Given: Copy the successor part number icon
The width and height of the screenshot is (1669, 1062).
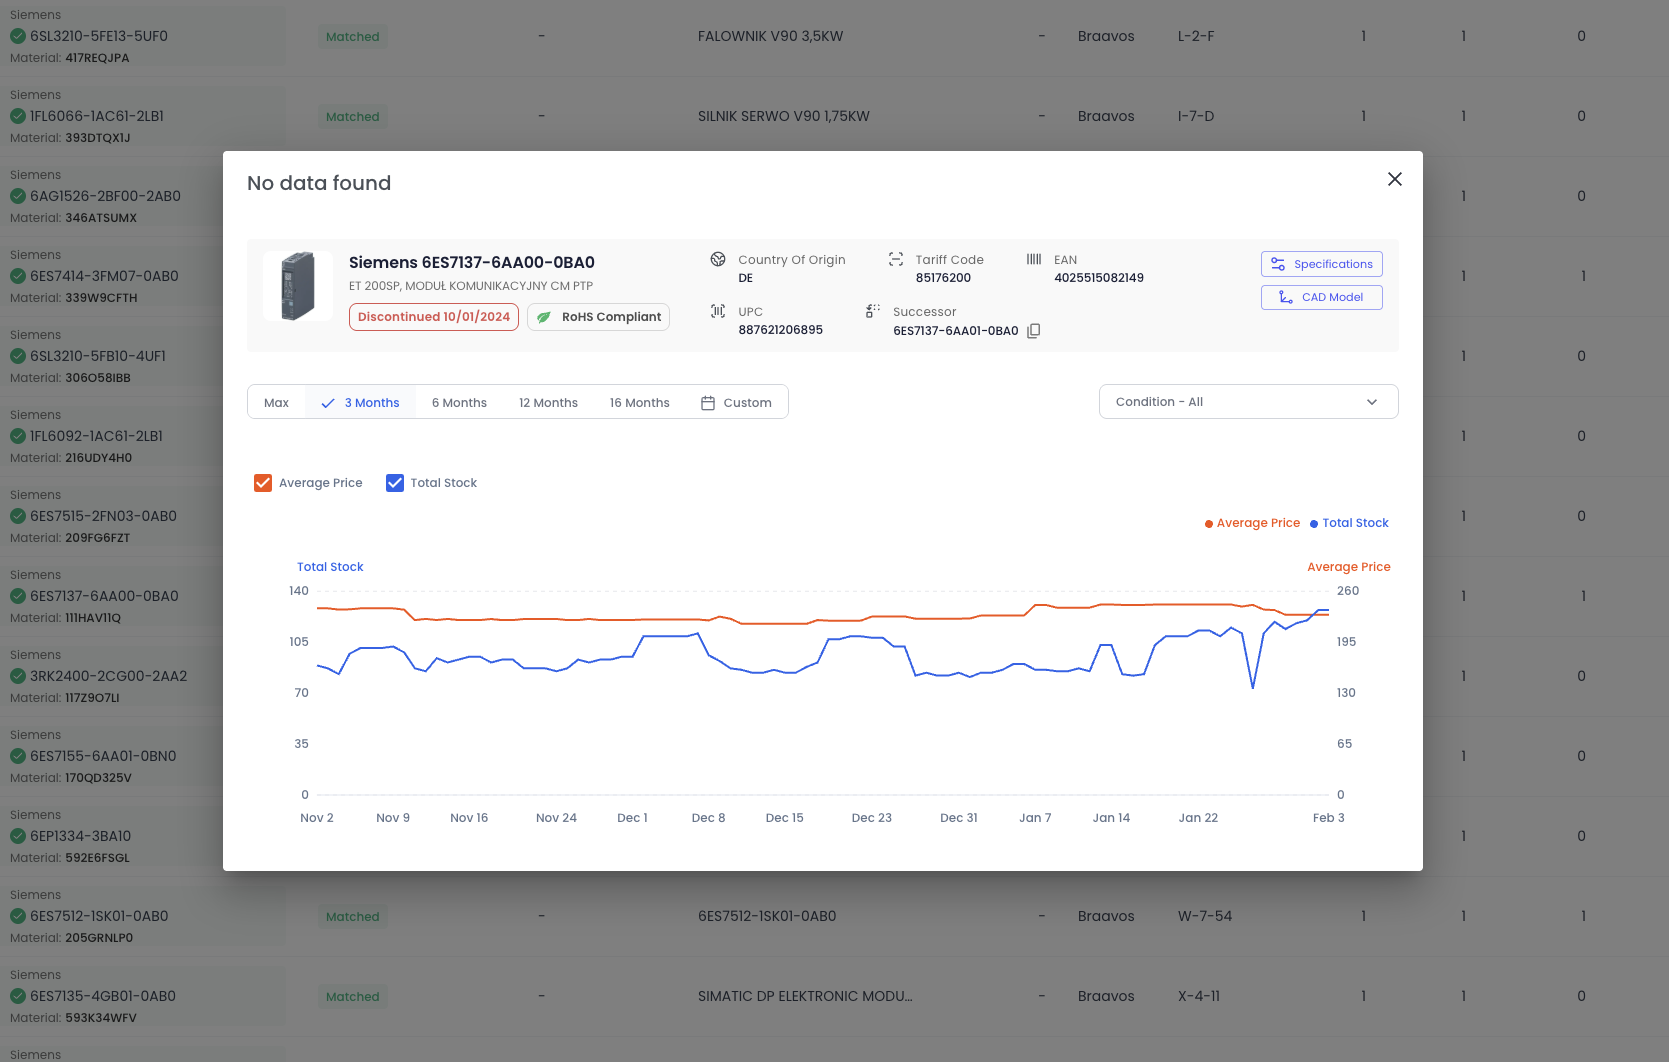Looking at the screenshot, I should (1034, 331).
